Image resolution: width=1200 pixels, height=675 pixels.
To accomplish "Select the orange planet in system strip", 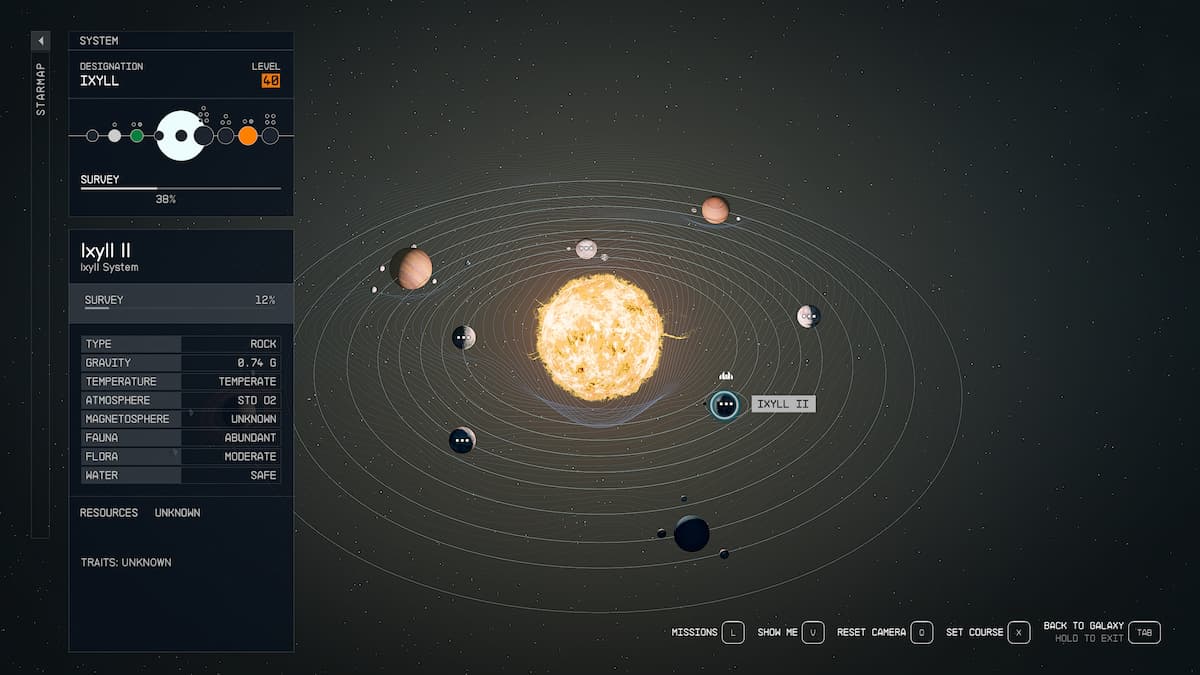I will point(248,135).
